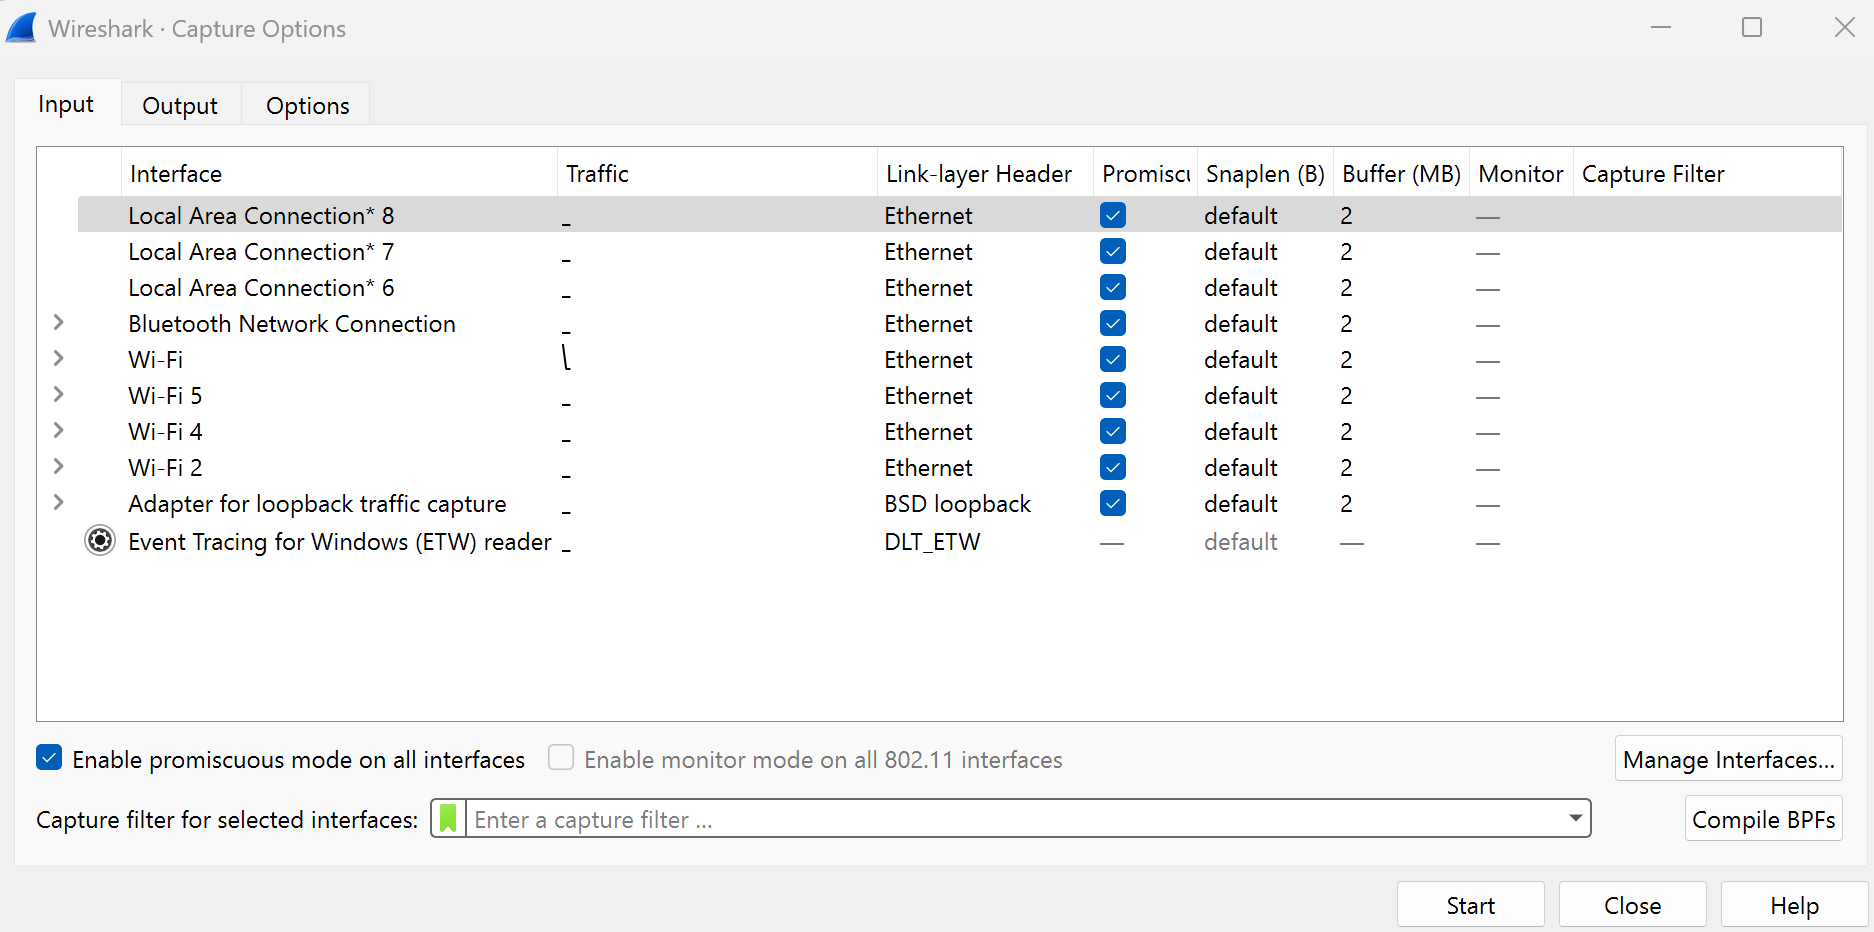Toggle promiscuous checkbox in the Wi-Fi row
The height and width of the screenshot is (932, 1874).
(x=1113, y=359)
